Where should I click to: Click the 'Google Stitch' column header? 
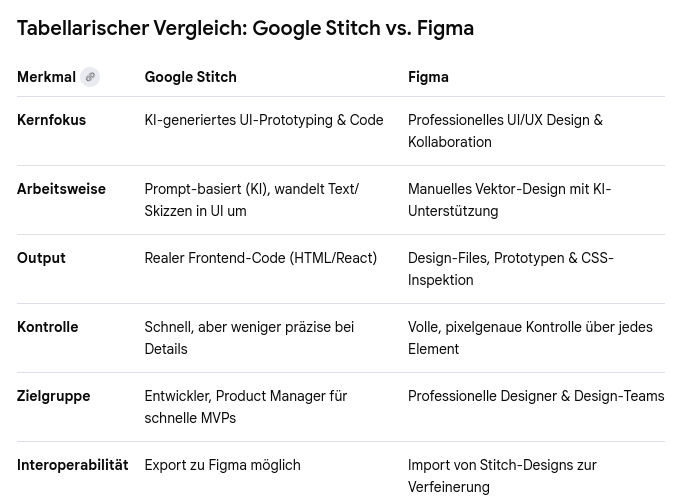click(x=190, y=77)
